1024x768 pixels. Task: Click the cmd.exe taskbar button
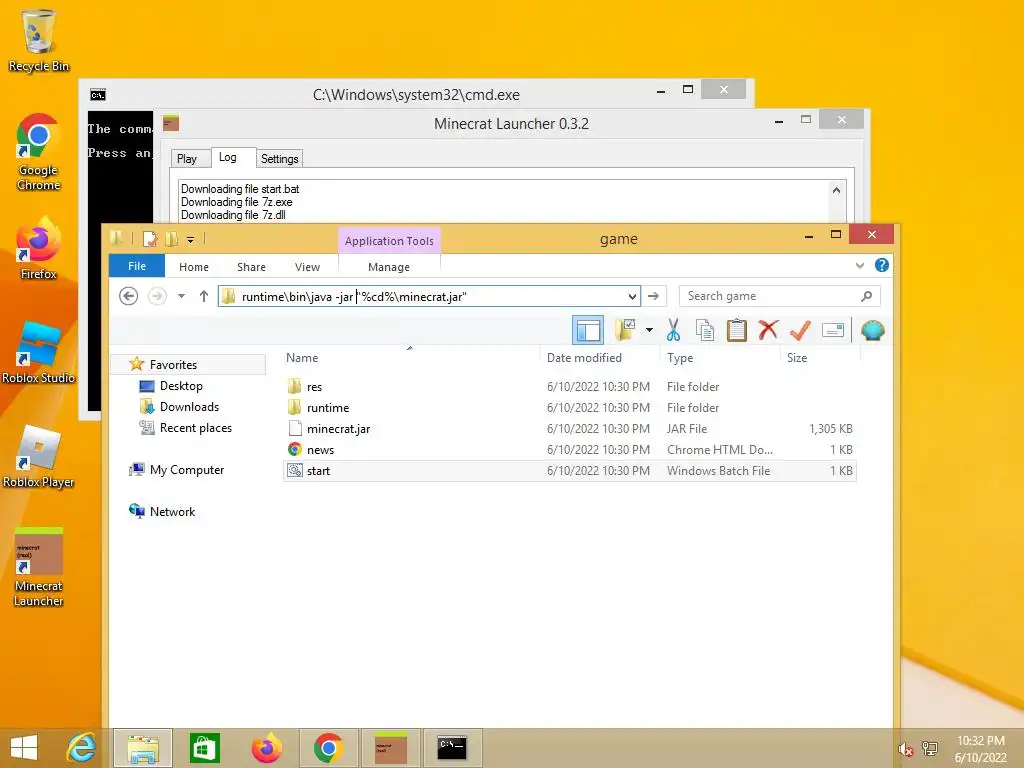[x=452, y=748]
